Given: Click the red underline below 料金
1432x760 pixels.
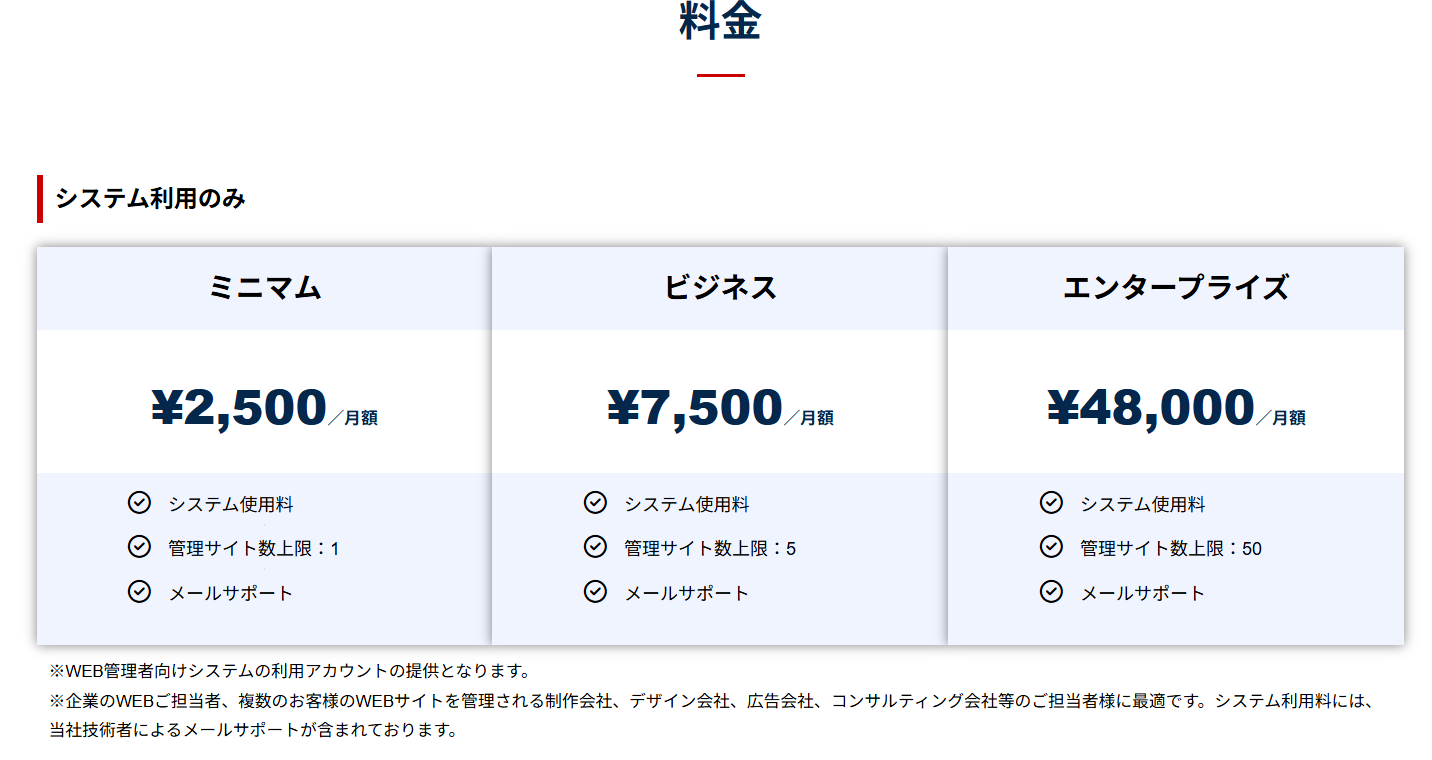Looking at the screenshot, I should pyautogui.click(x=720, y=75).
